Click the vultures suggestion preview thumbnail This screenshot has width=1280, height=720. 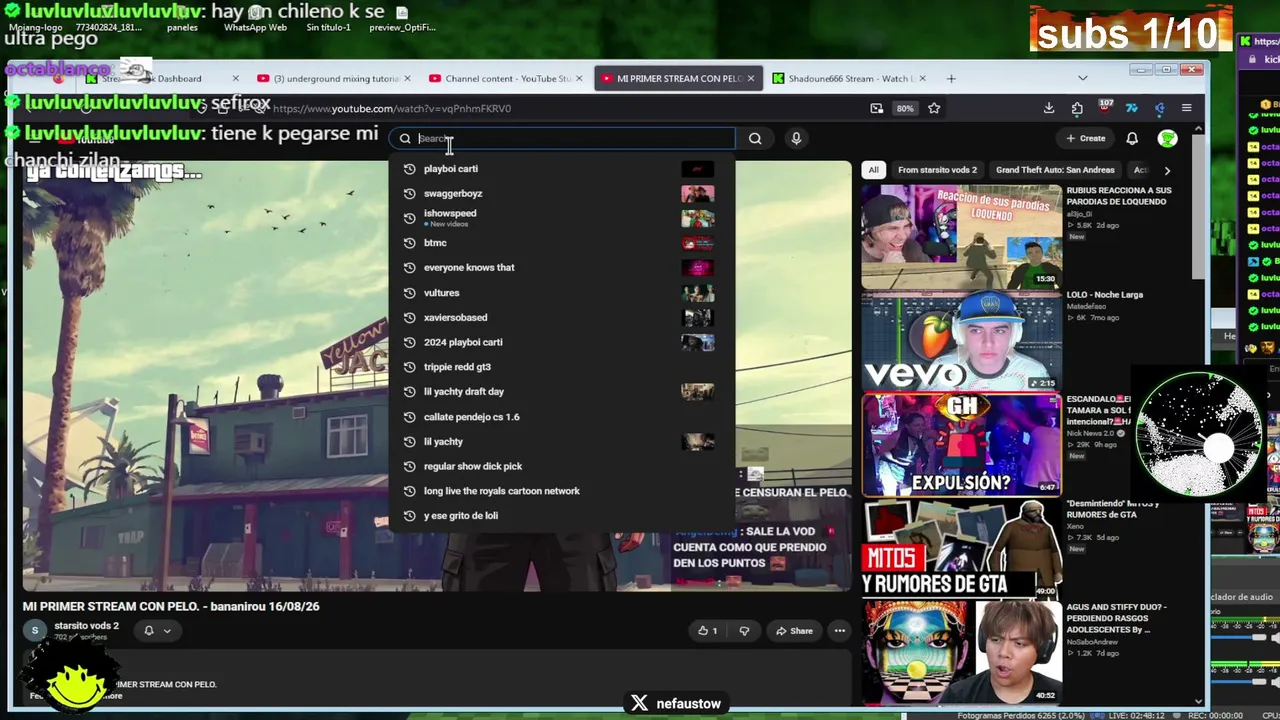(x=698, y=293)
